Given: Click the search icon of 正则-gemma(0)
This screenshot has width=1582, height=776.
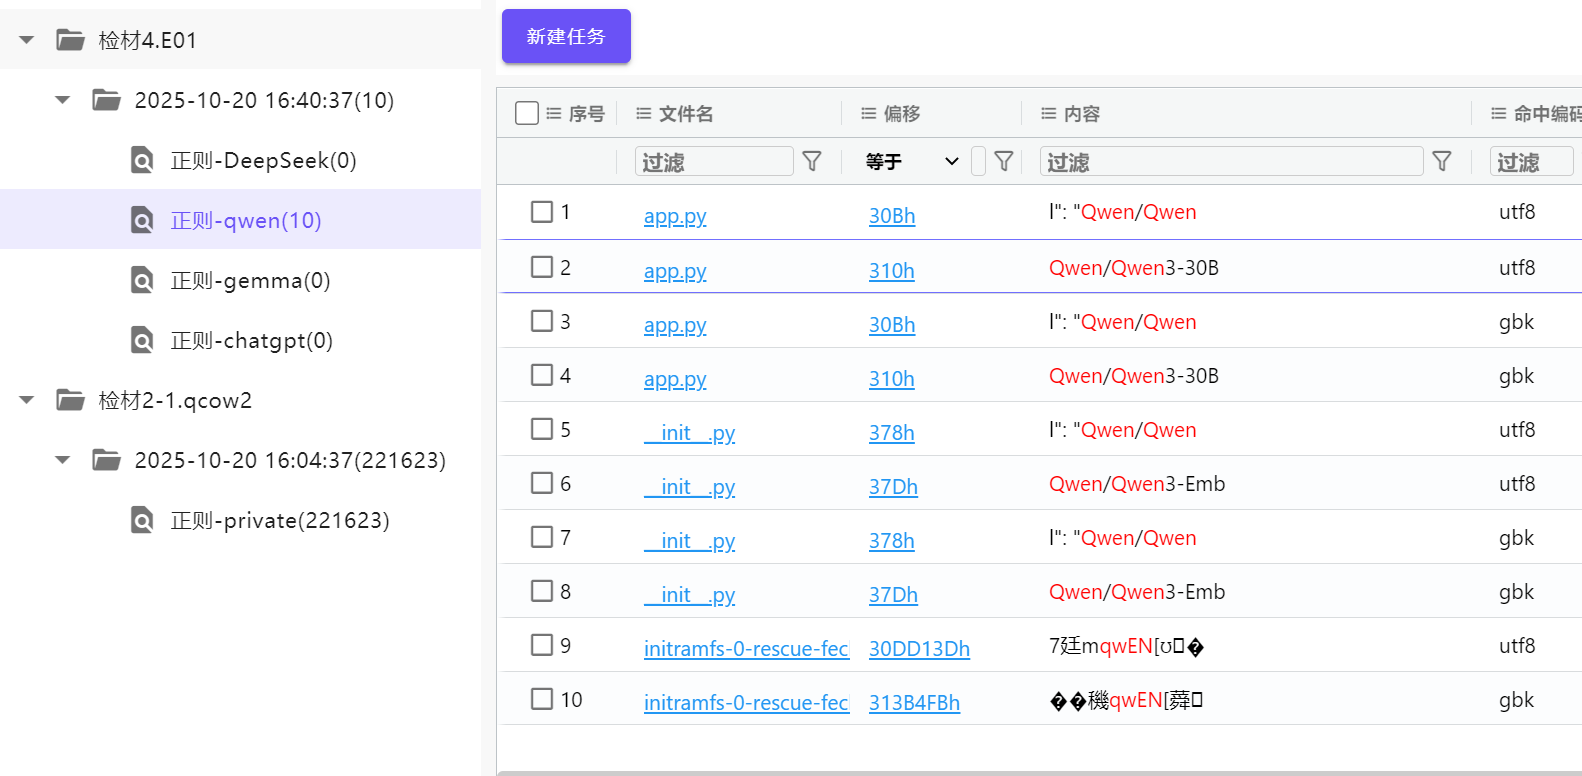Looking at the screenshot, I should 143,280.
